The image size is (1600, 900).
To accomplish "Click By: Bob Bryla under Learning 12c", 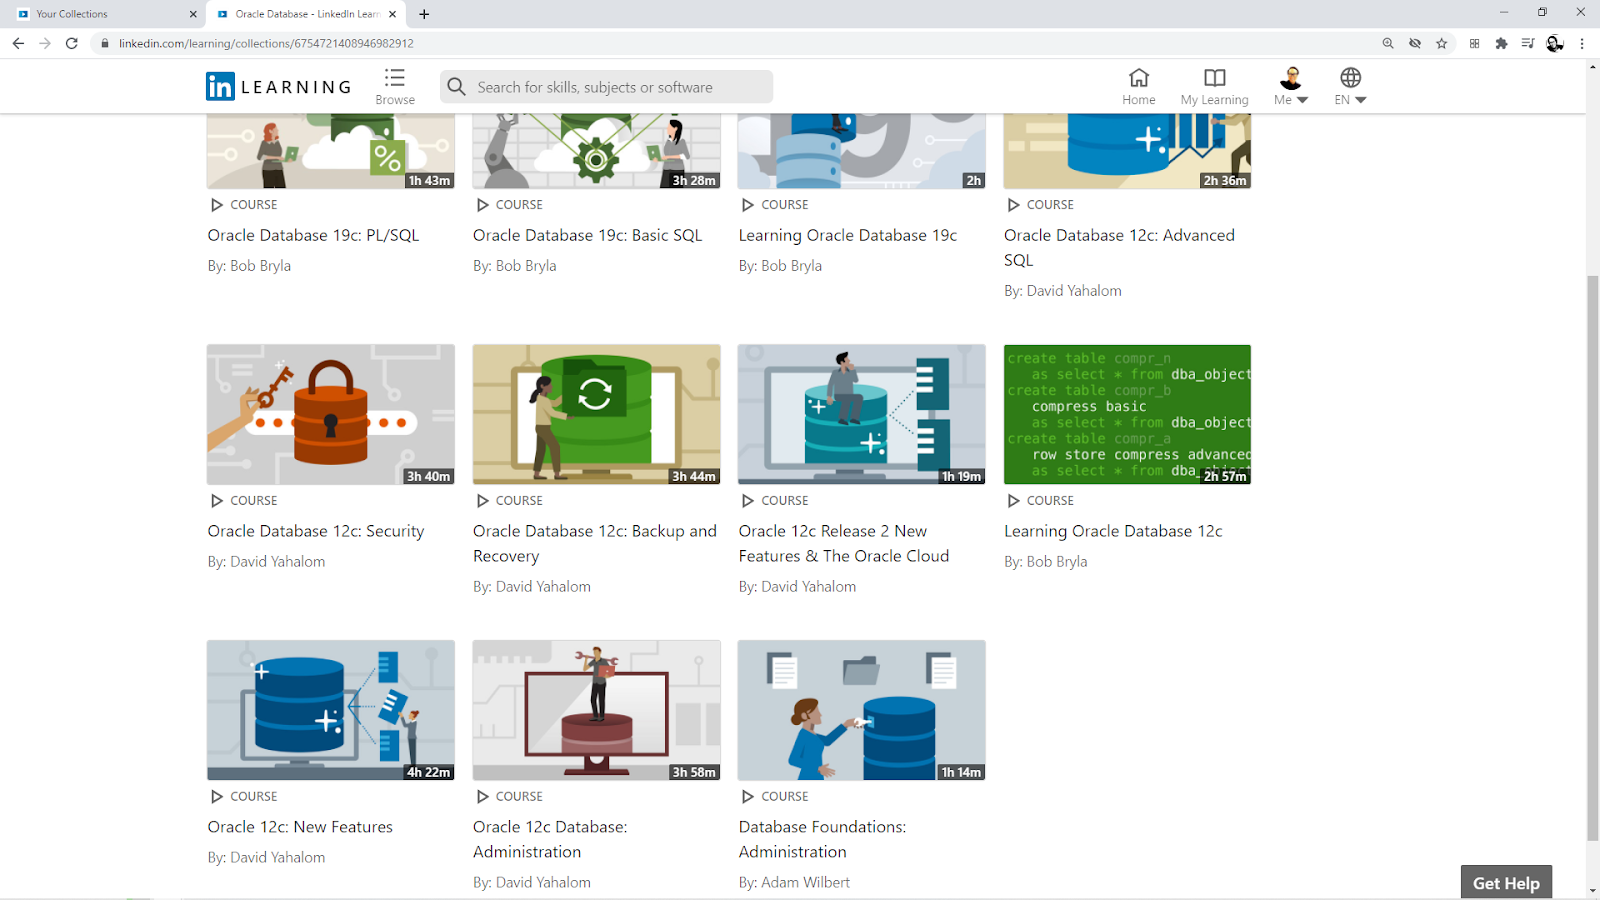I will click(1045, 562).
